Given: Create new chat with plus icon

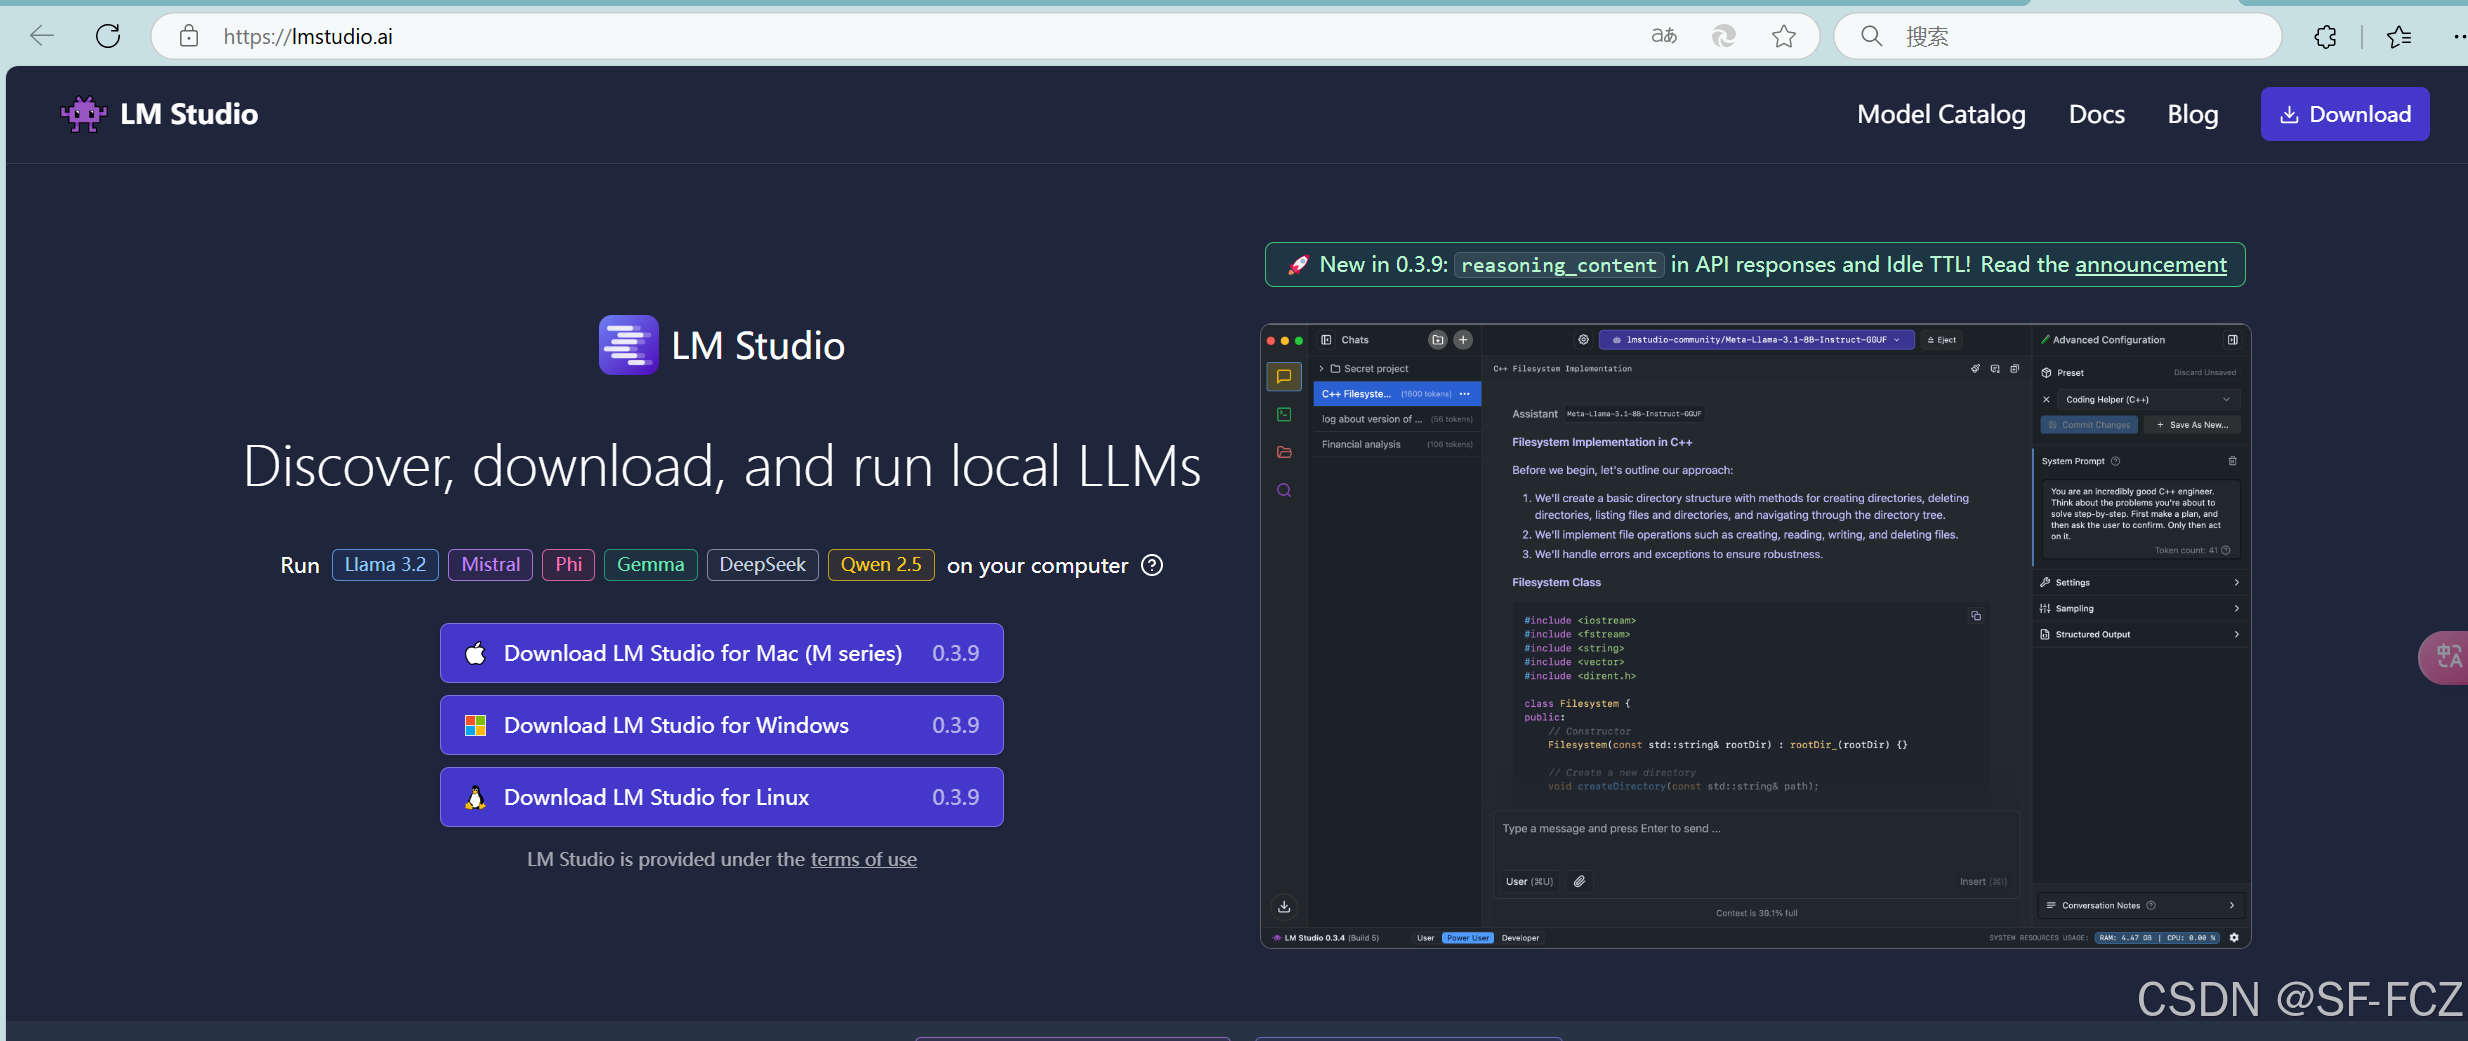Looking at the screenshot, I should click(1463, 340).
